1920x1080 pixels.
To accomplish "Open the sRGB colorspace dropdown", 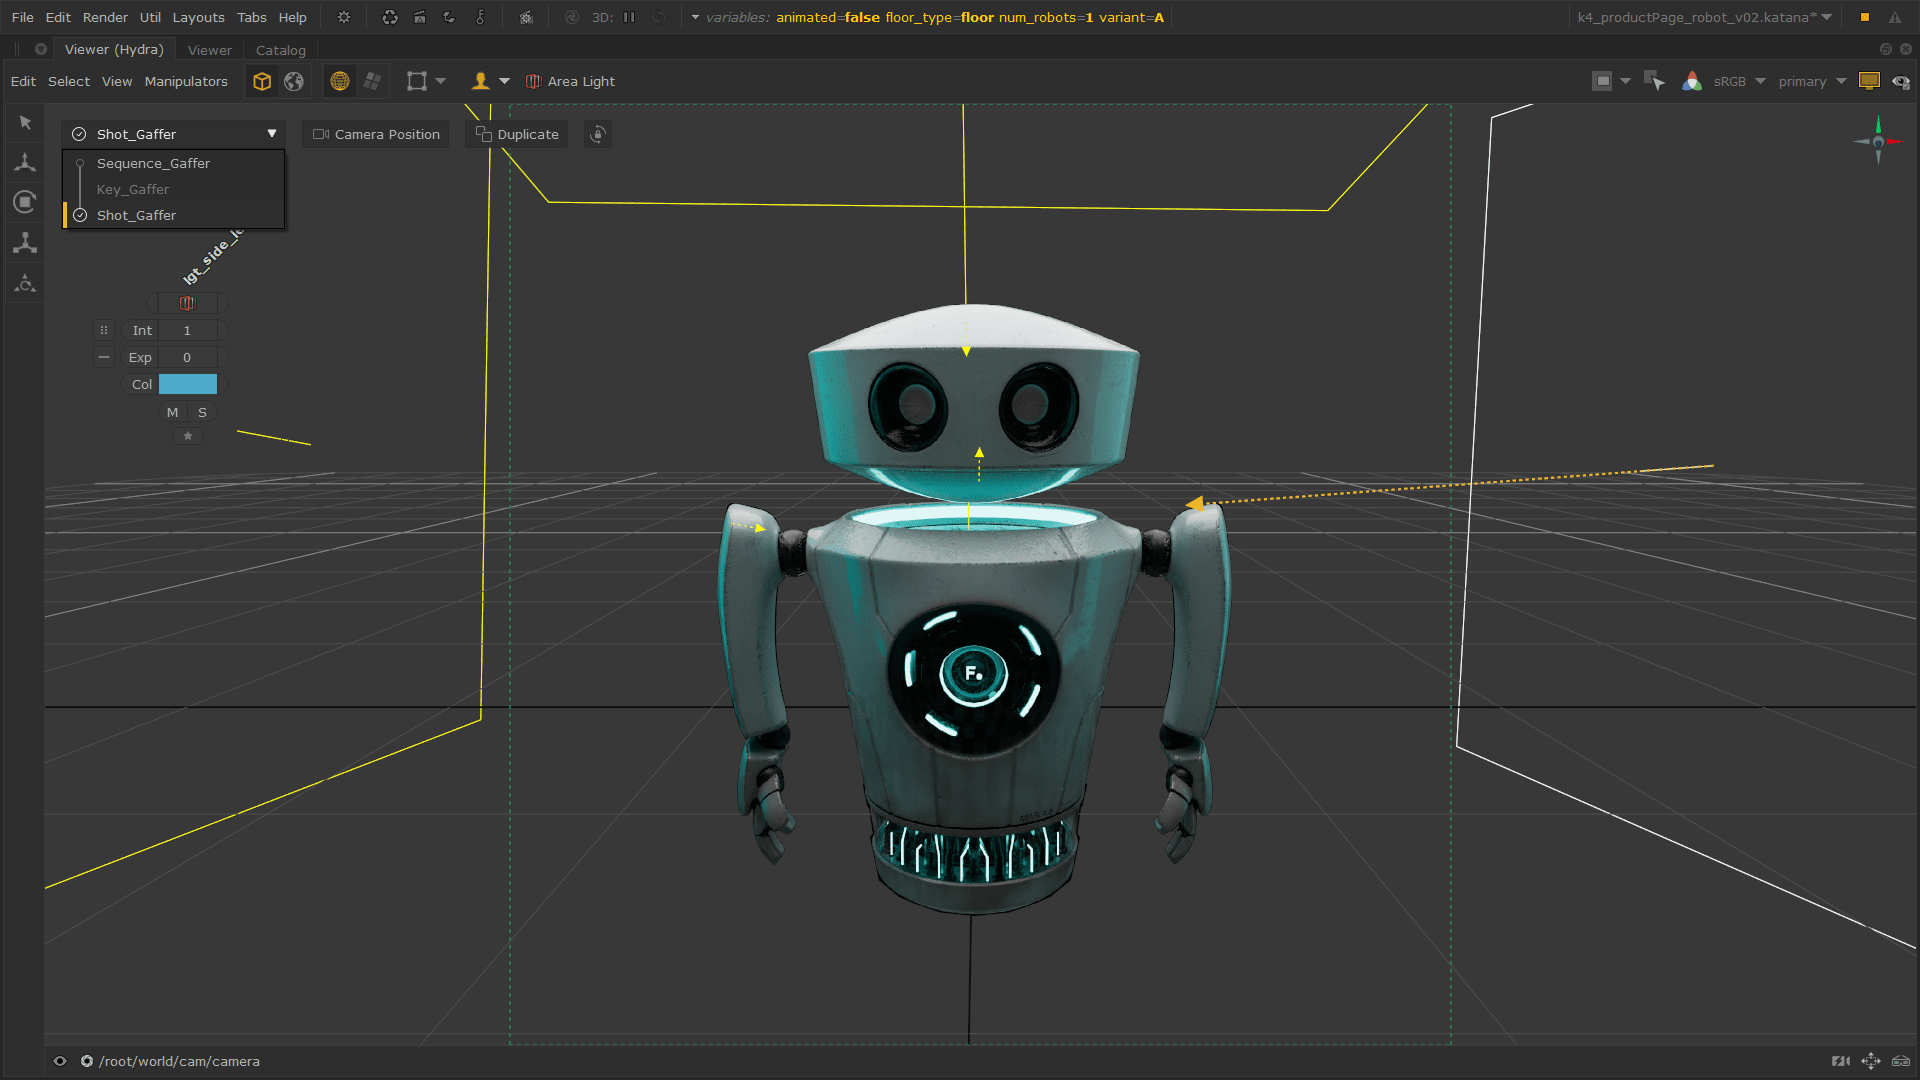I will click(1739, 82).
